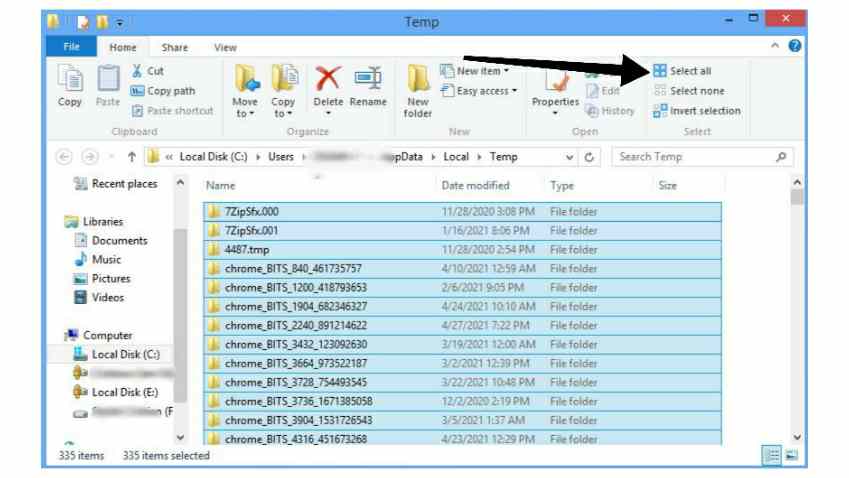Click the search magnifier icon
The image size is (849, 478).
point(781,157)
